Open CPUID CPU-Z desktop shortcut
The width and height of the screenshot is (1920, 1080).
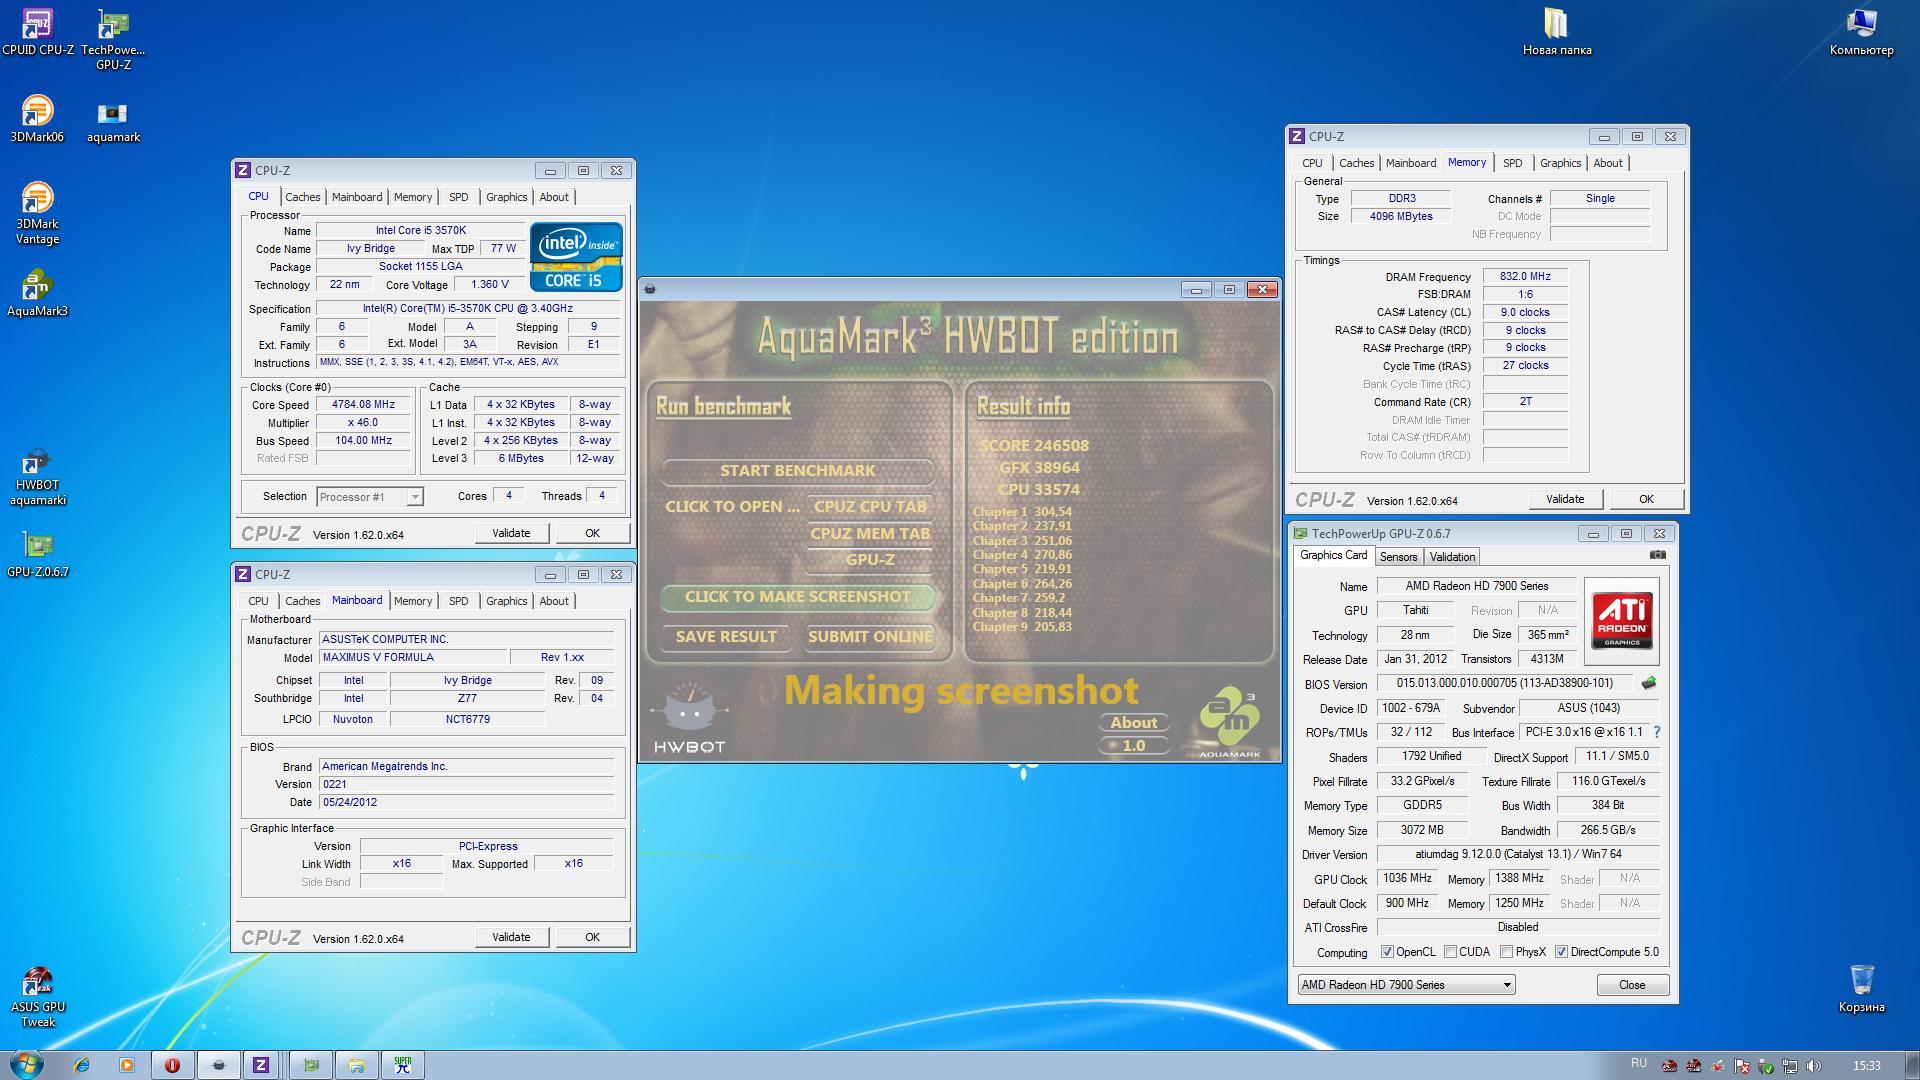[37, 31]
